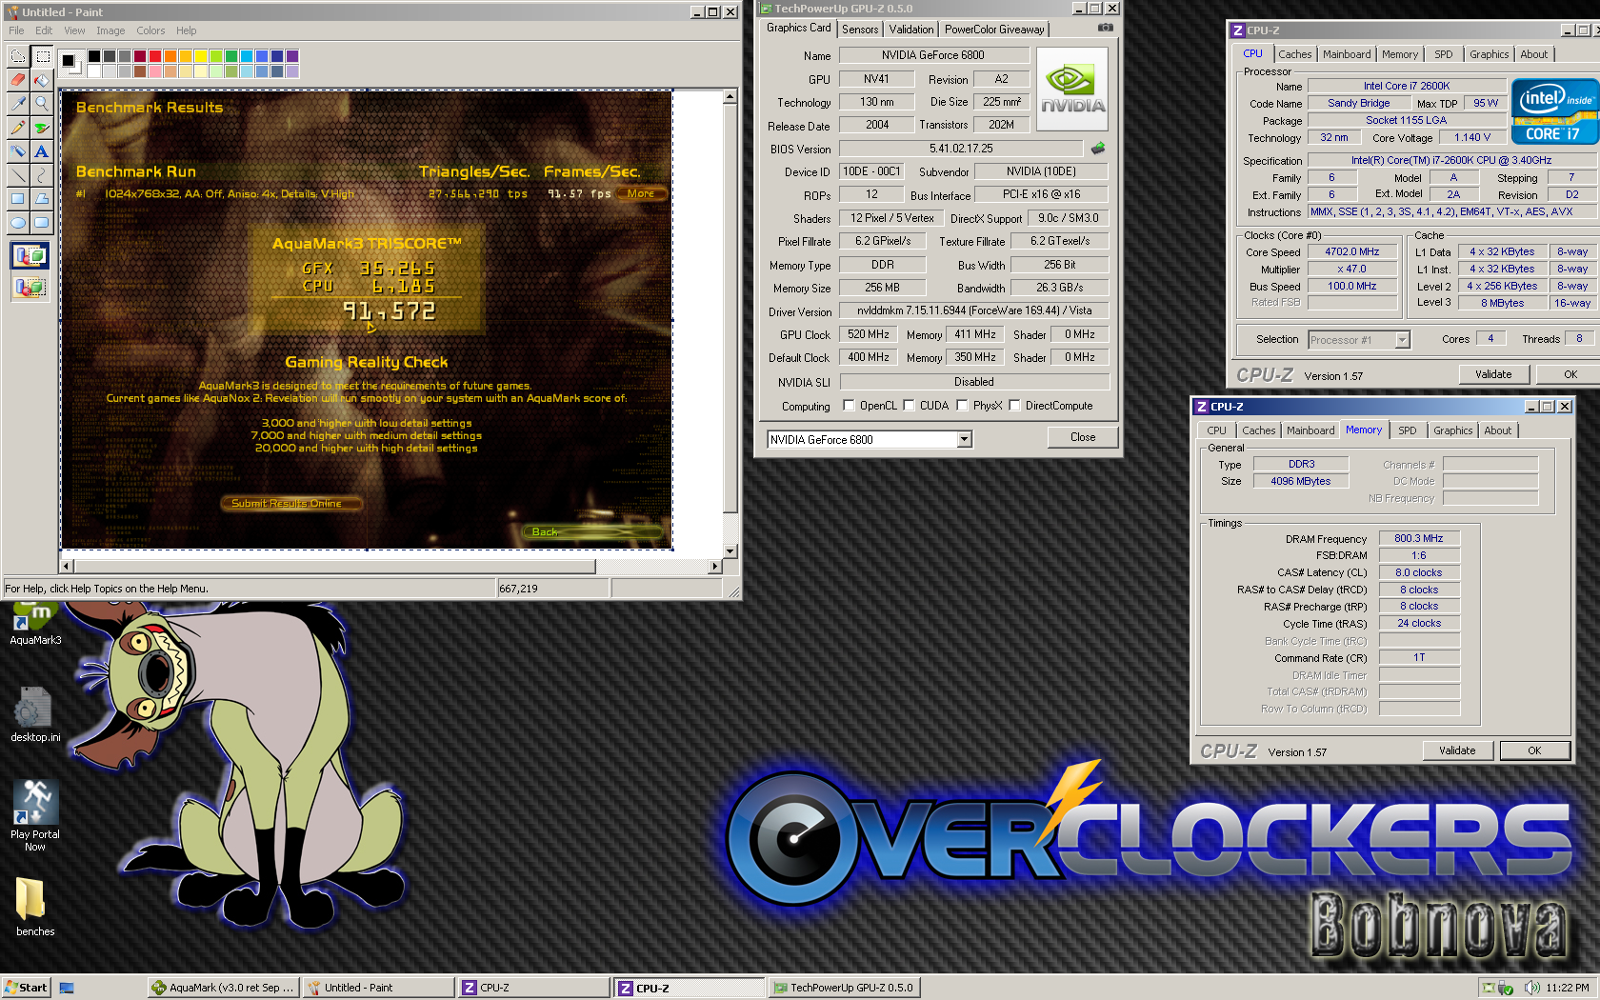Open the Play Portal Now desktop icon
Viewport: 1600px width, 1000px height.
tap(35, 816)
